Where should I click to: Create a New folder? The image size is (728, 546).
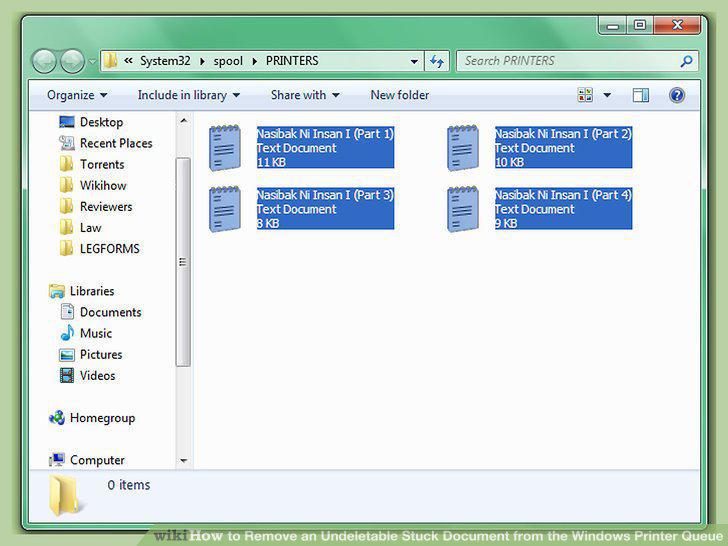point(400,95)
